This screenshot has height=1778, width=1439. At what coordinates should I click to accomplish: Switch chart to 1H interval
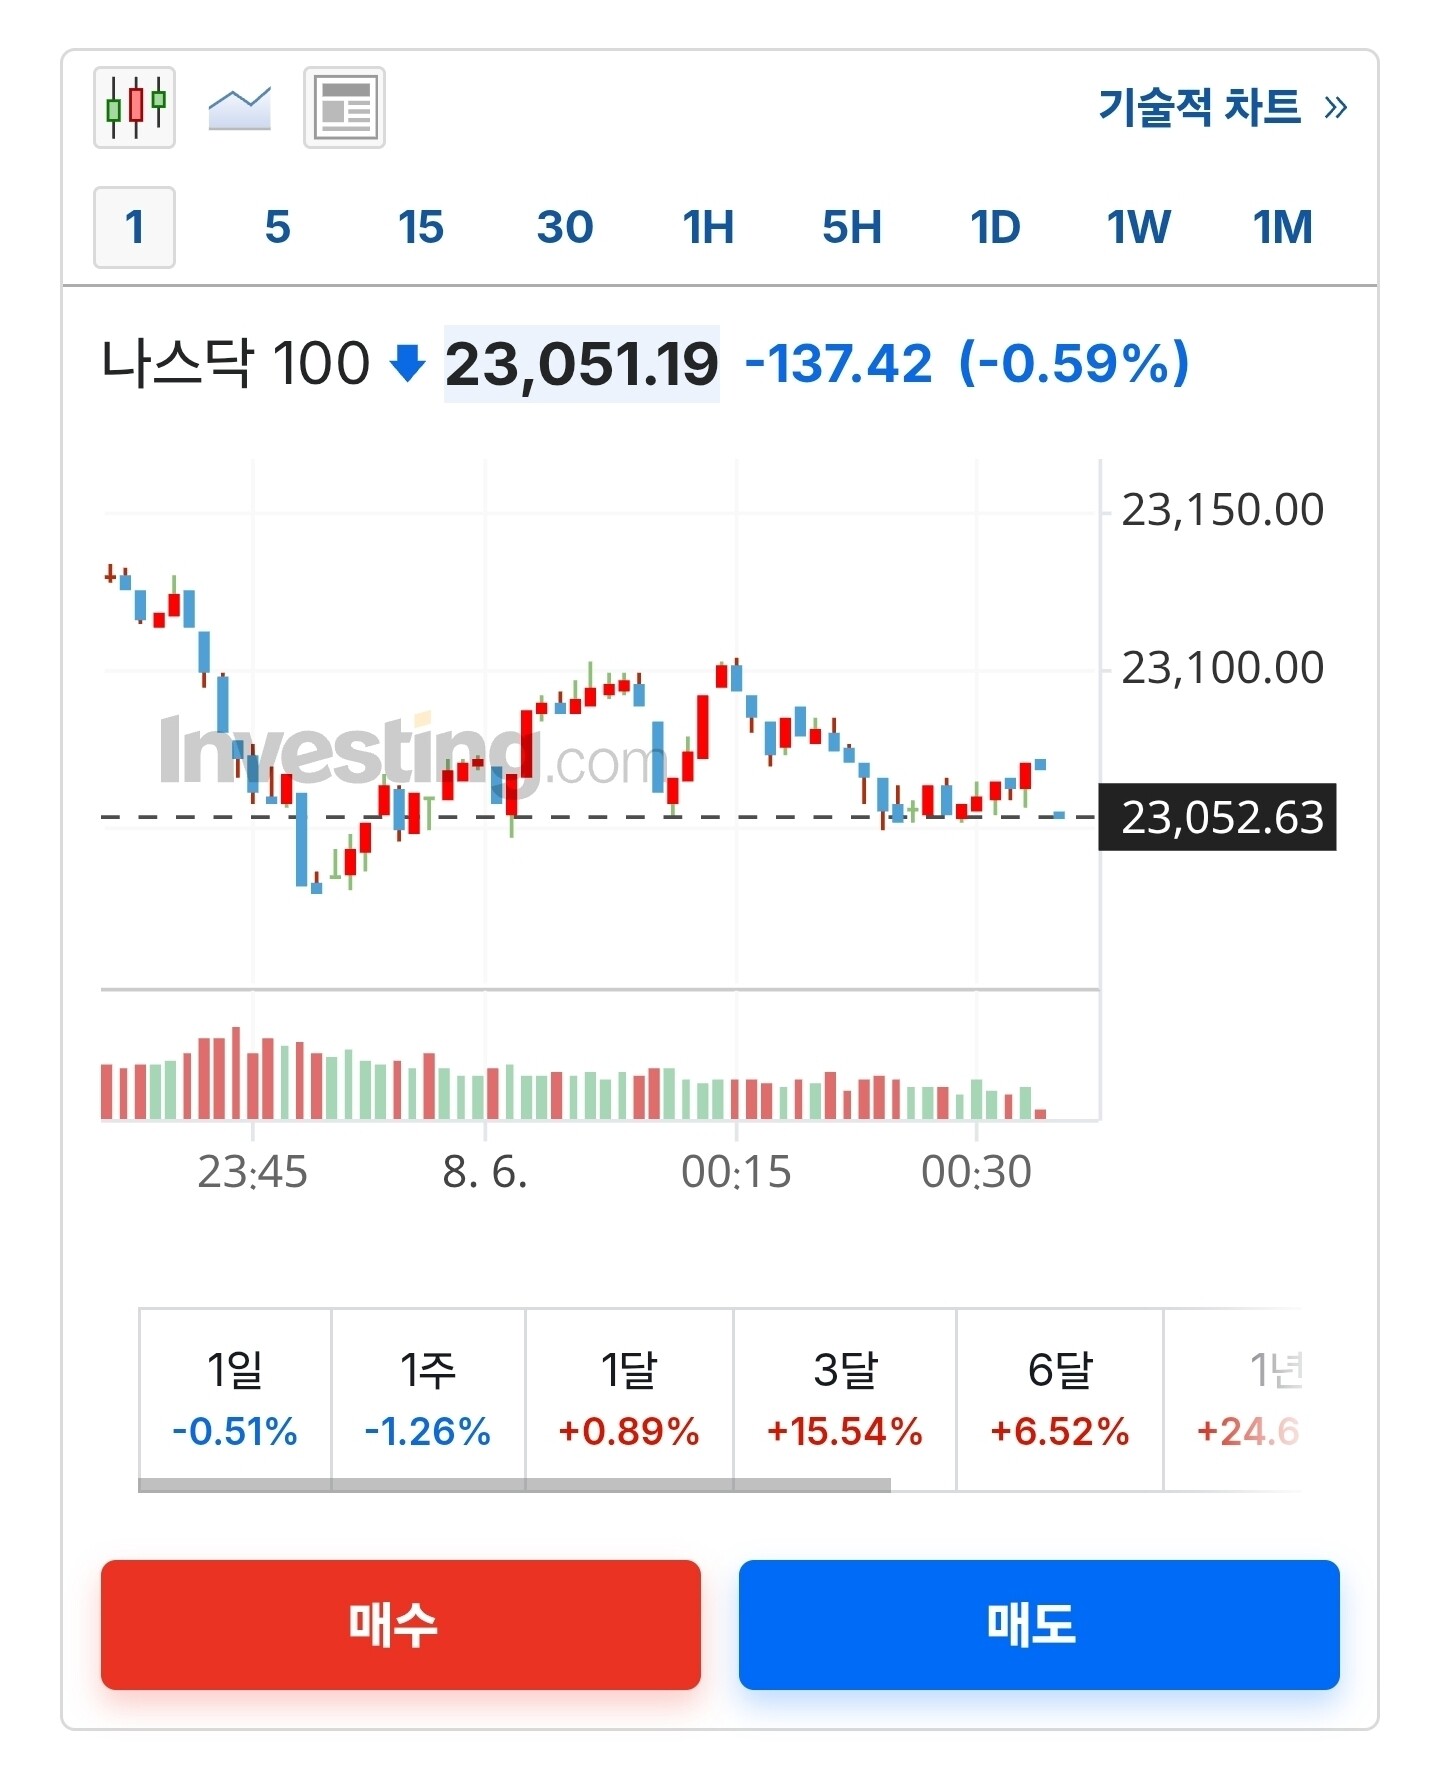[x=708, y=227]
